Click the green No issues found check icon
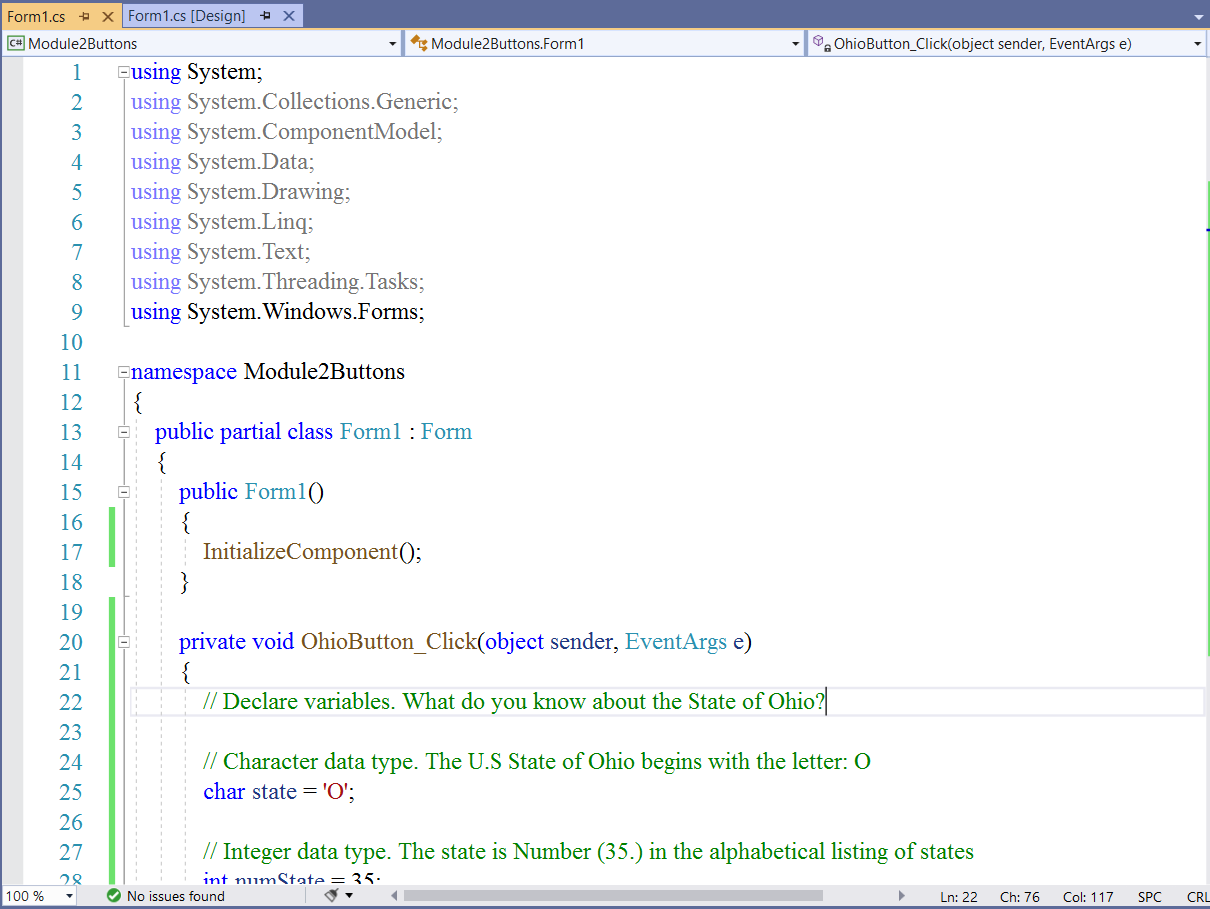The width and height of the screenshot is (1210, 909). [x=114, y=896]
